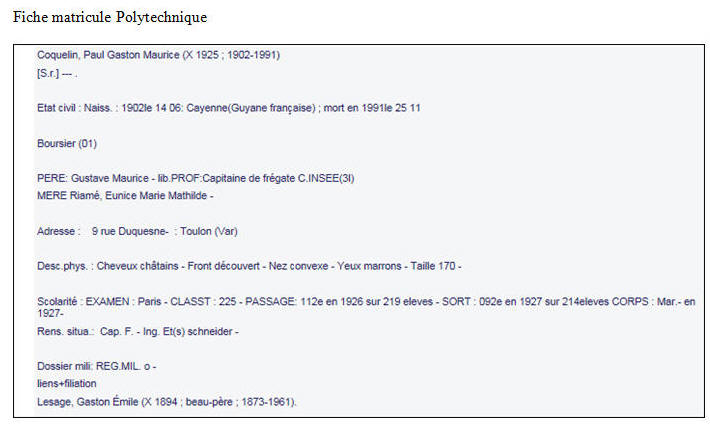Click the 'MERE Riamé, Eunice Marie Mathilde' line

point(124,196)
